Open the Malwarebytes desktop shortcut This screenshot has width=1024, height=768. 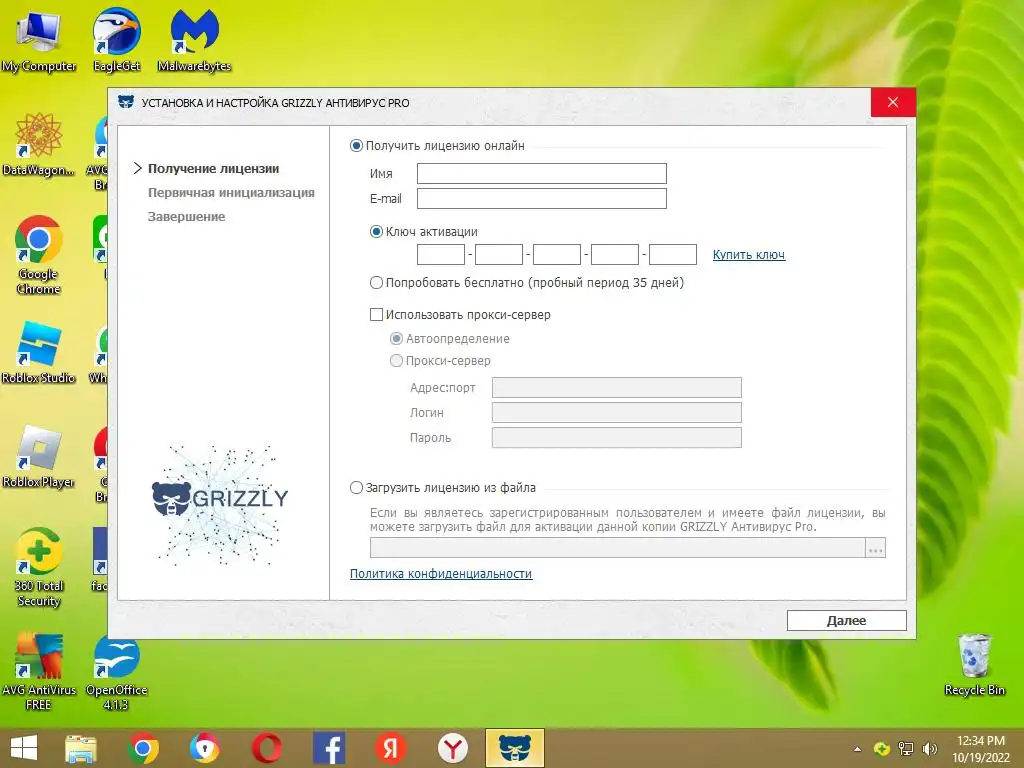[194, 40]
